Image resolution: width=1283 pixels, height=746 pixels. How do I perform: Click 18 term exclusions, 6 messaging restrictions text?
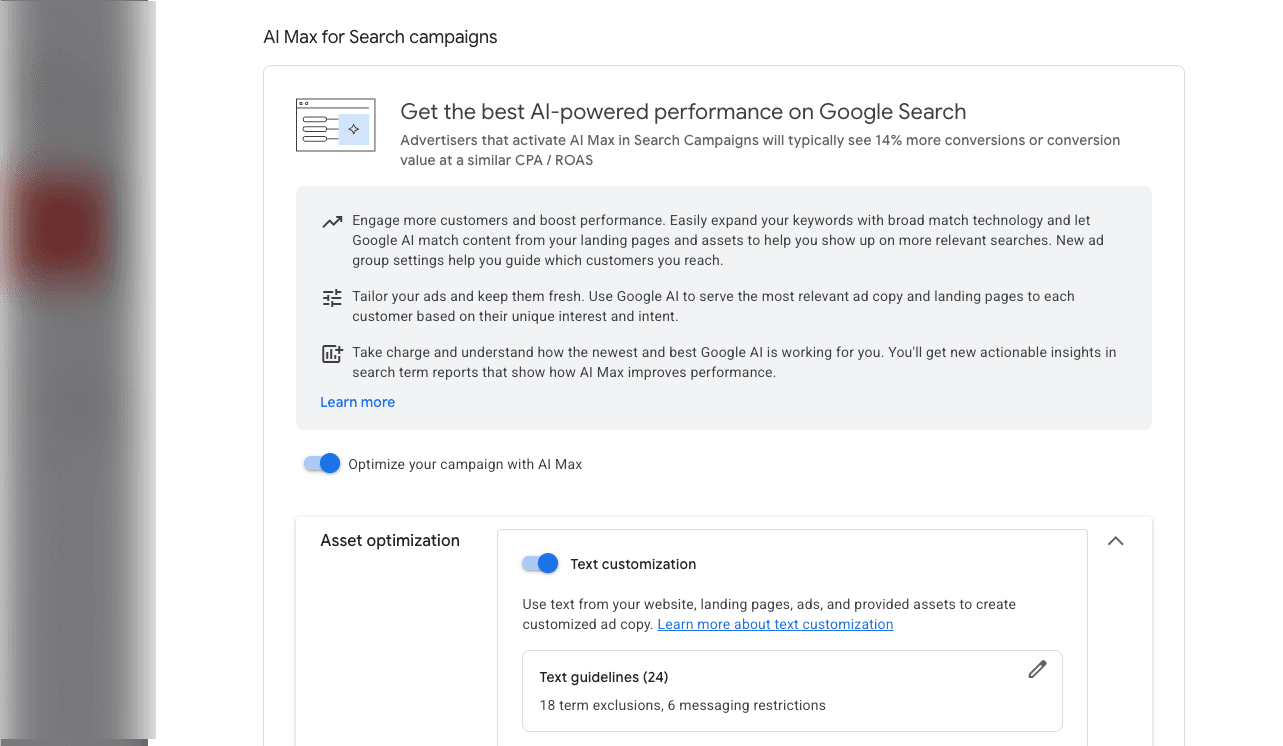click(683, 705)
